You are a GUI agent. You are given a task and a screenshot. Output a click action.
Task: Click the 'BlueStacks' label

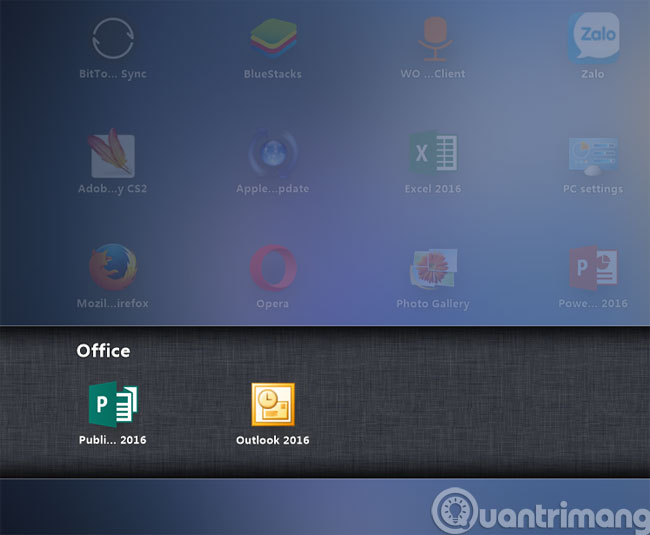[272, 74]
